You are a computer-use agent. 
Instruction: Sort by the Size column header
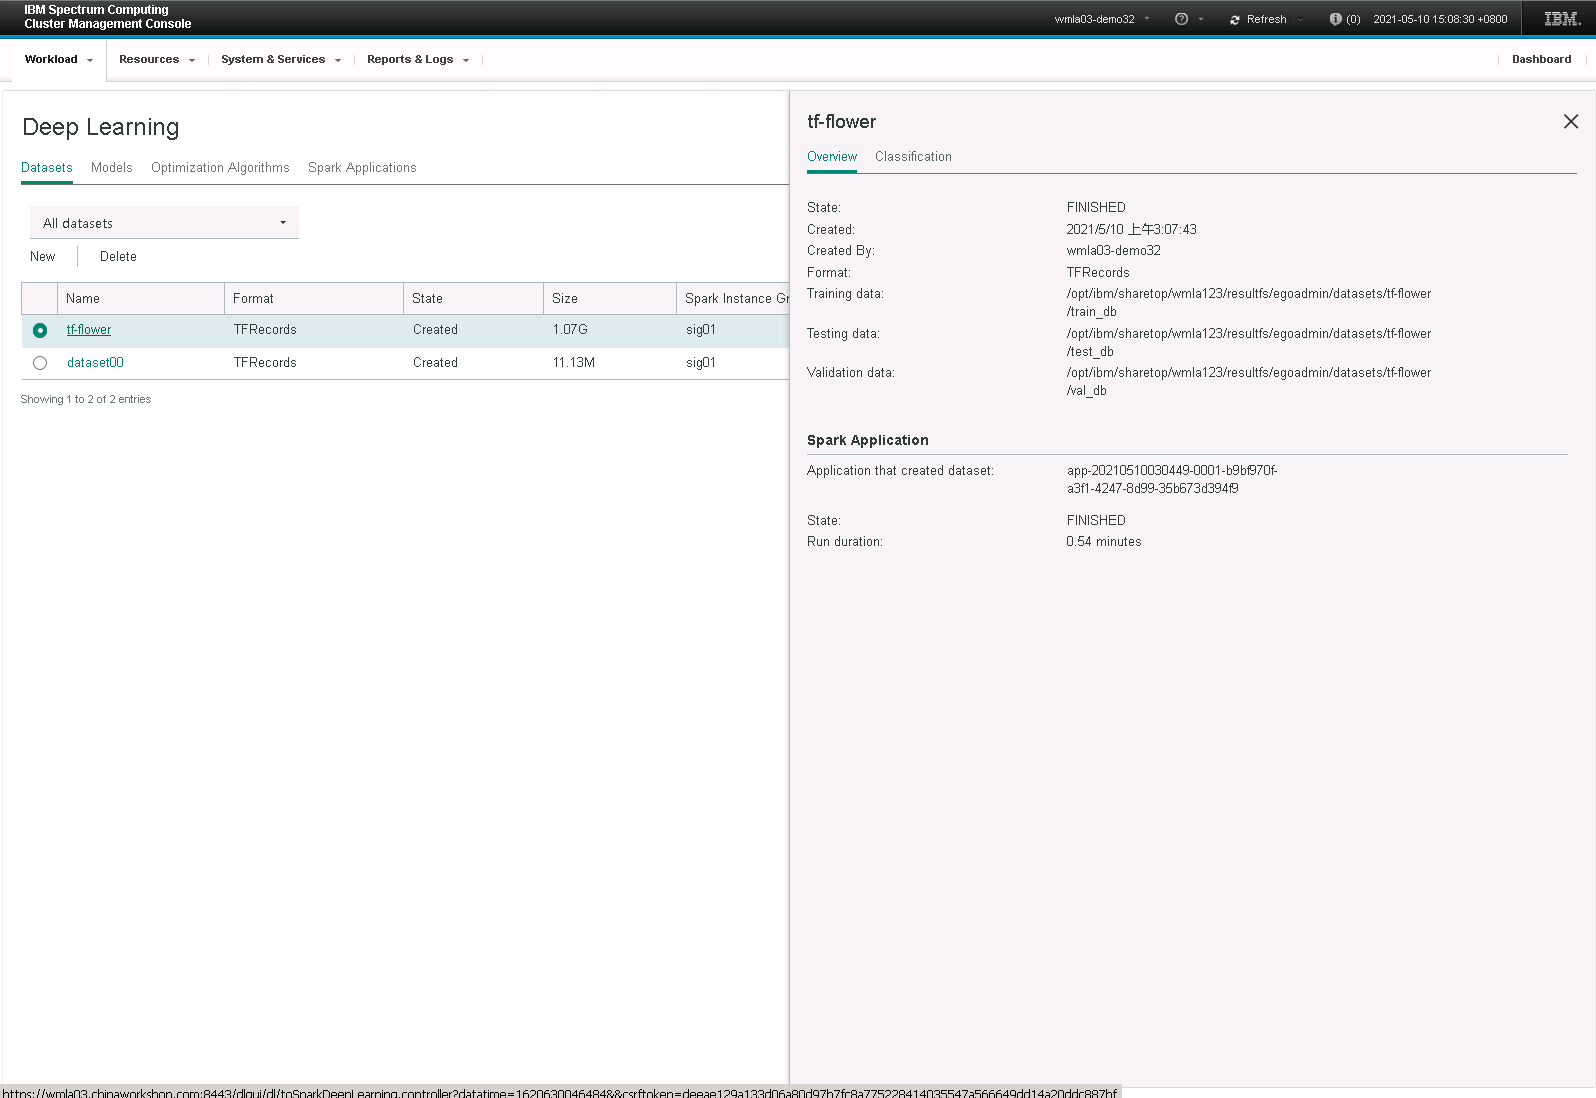tap(610, 299)
